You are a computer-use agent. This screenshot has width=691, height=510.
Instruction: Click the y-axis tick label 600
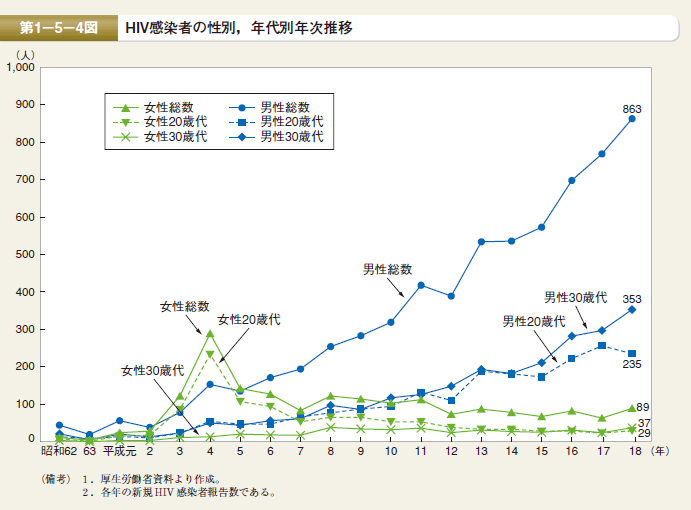[25, 217]
